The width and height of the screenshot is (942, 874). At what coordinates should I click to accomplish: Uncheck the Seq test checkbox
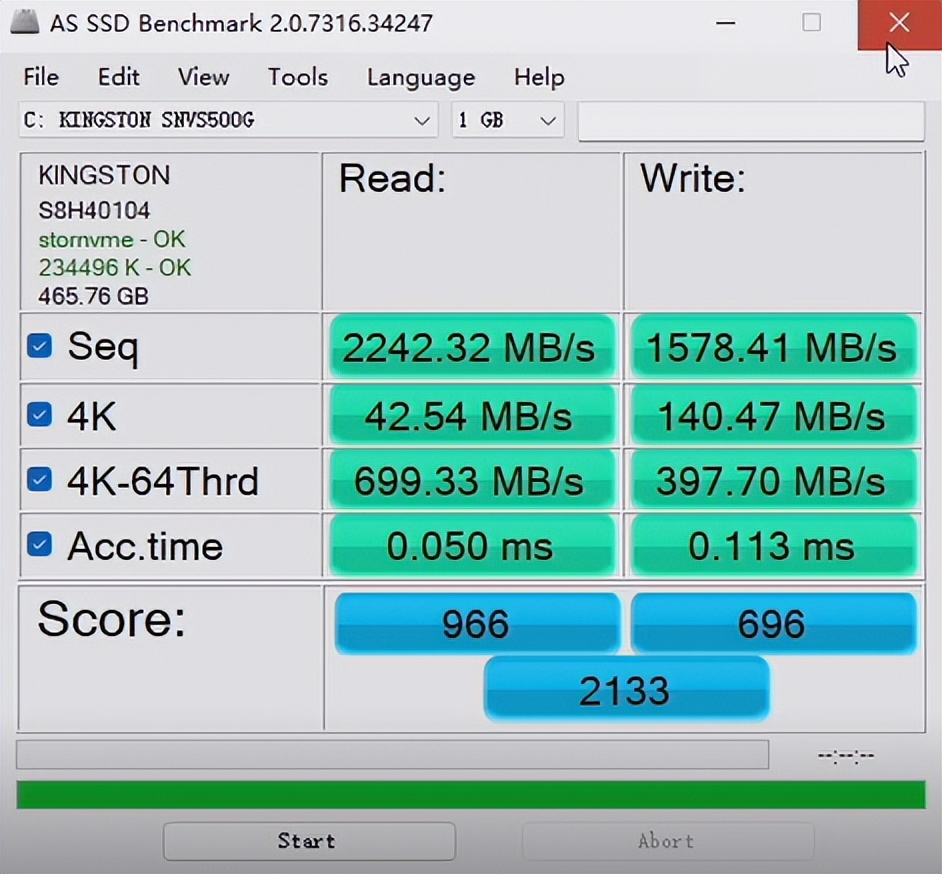click(x=40, y=345)
